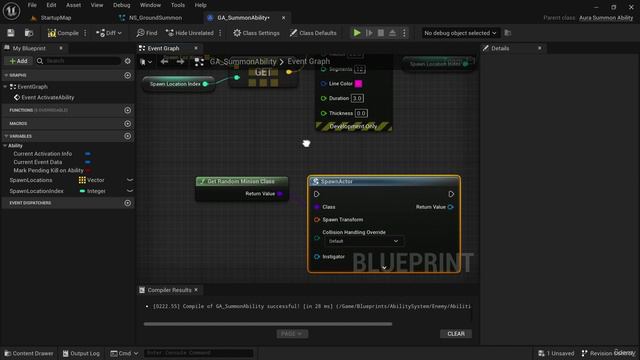Toggle Hide Unrelated nodes

pos(190,33)
